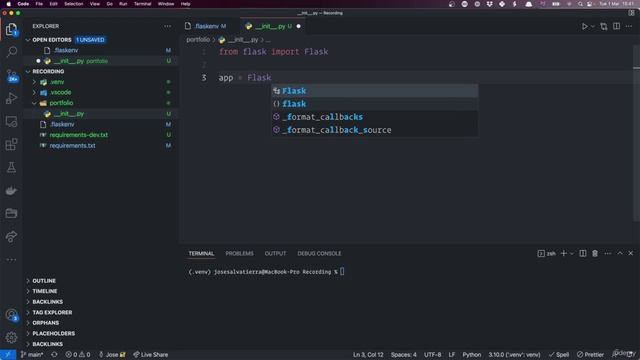Image resolution: width=640 pixels, height=360 pixels.
Task: Open the Docker view in activity bar
Action: tap(11, 191)
